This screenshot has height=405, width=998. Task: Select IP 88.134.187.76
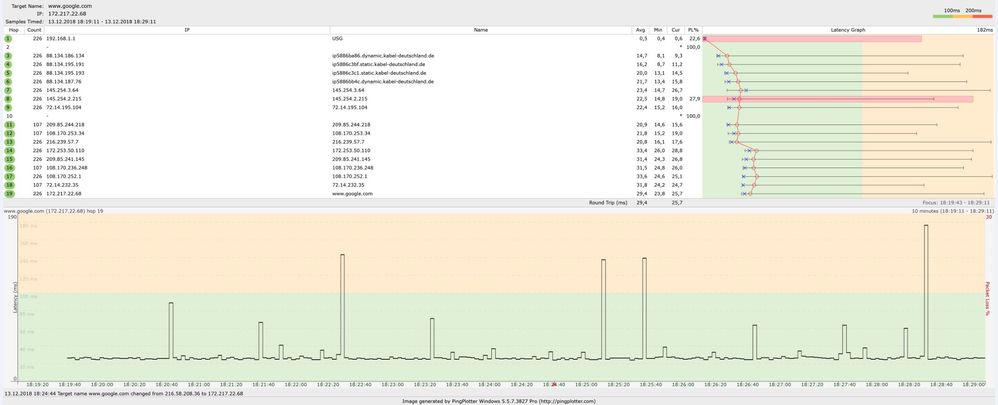pos(64,82)
